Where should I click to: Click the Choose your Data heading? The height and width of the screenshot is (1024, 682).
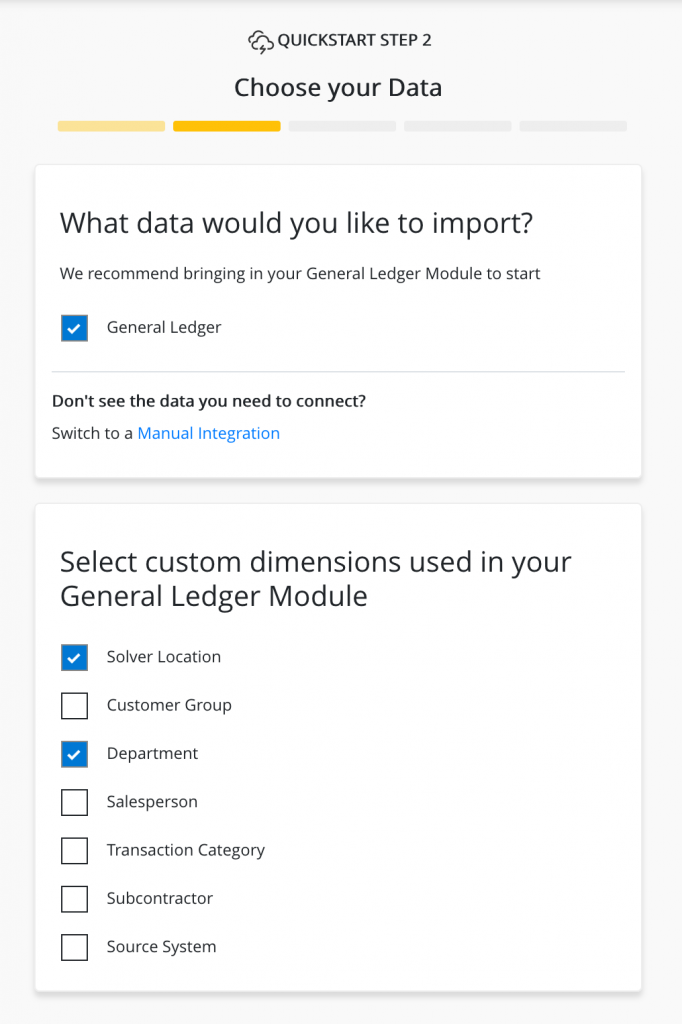[338, 88]
